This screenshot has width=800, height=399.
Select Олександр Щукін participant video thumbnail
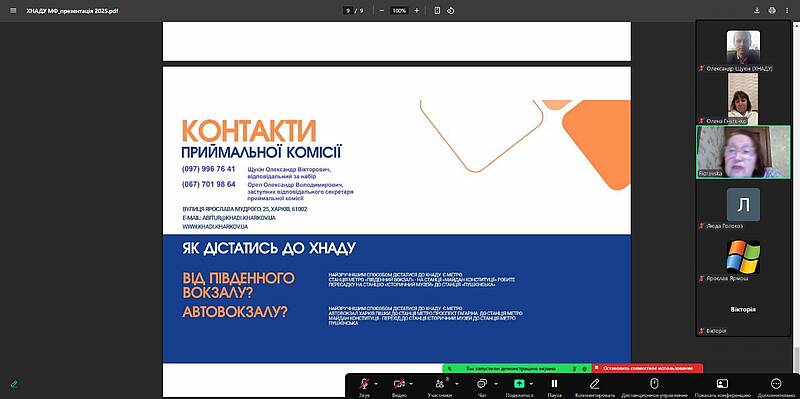tap(743, 47)
